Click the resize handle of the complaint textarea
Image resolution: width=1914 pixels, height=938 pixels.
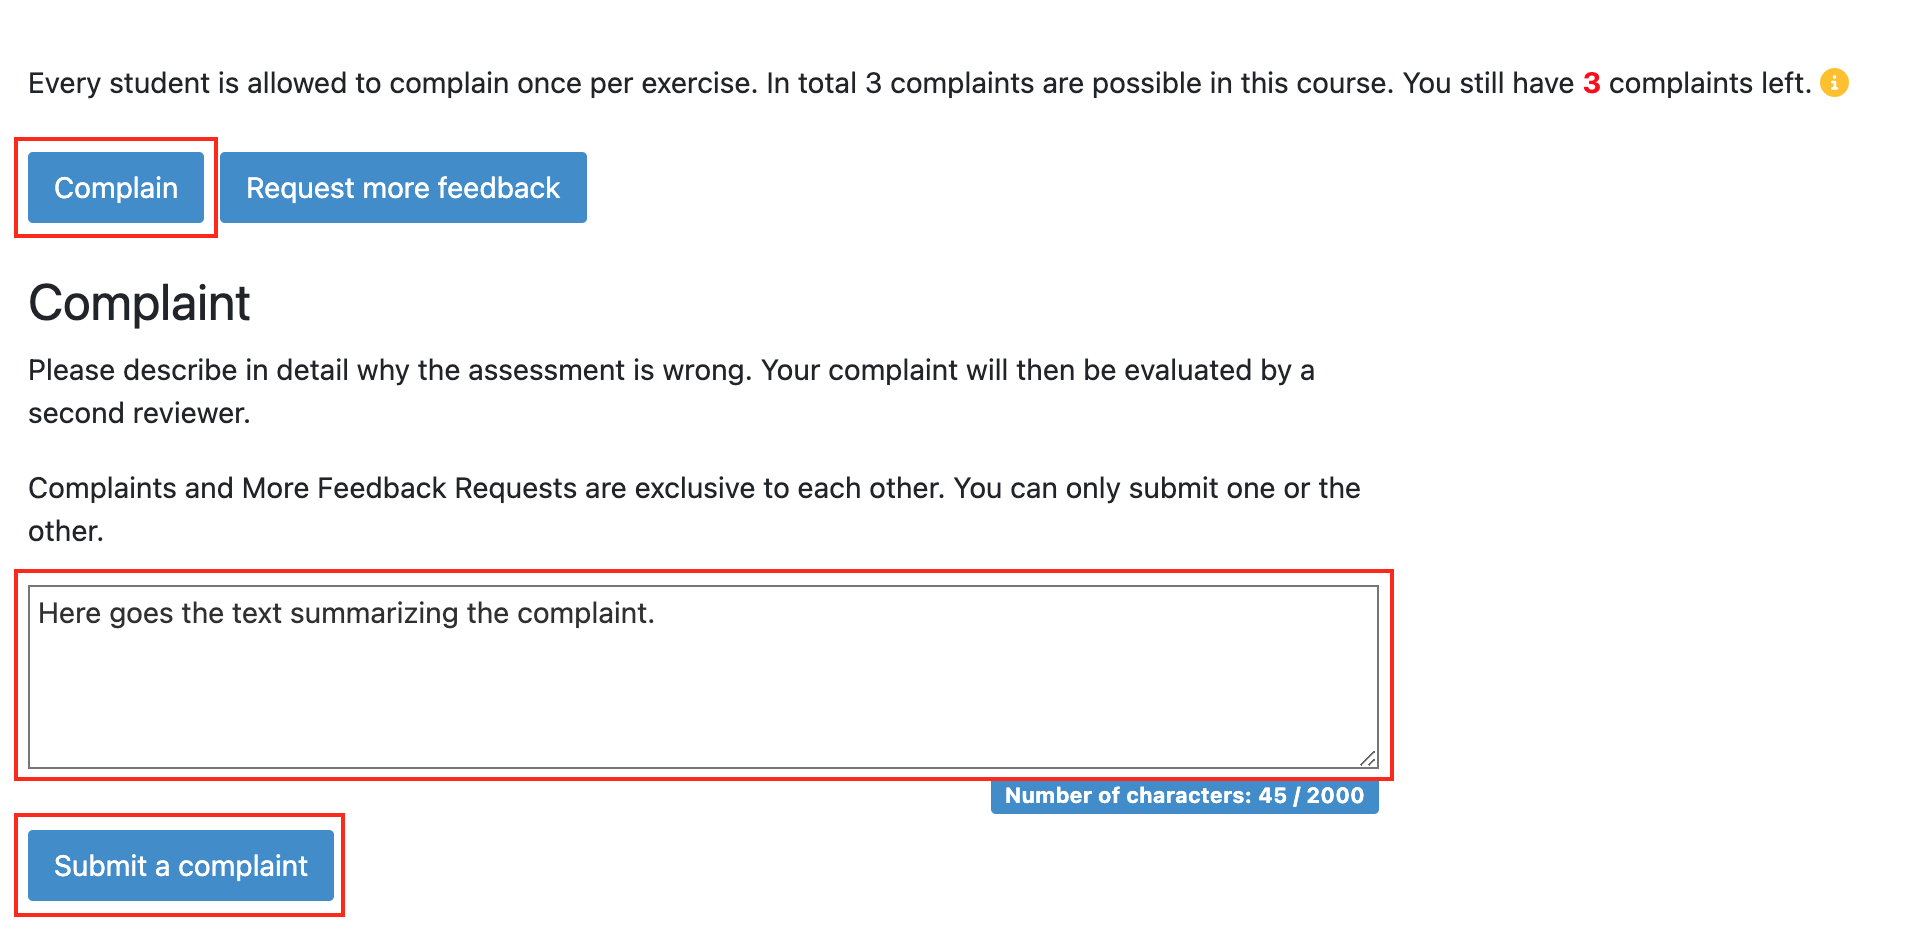[x=1367, y=758]
